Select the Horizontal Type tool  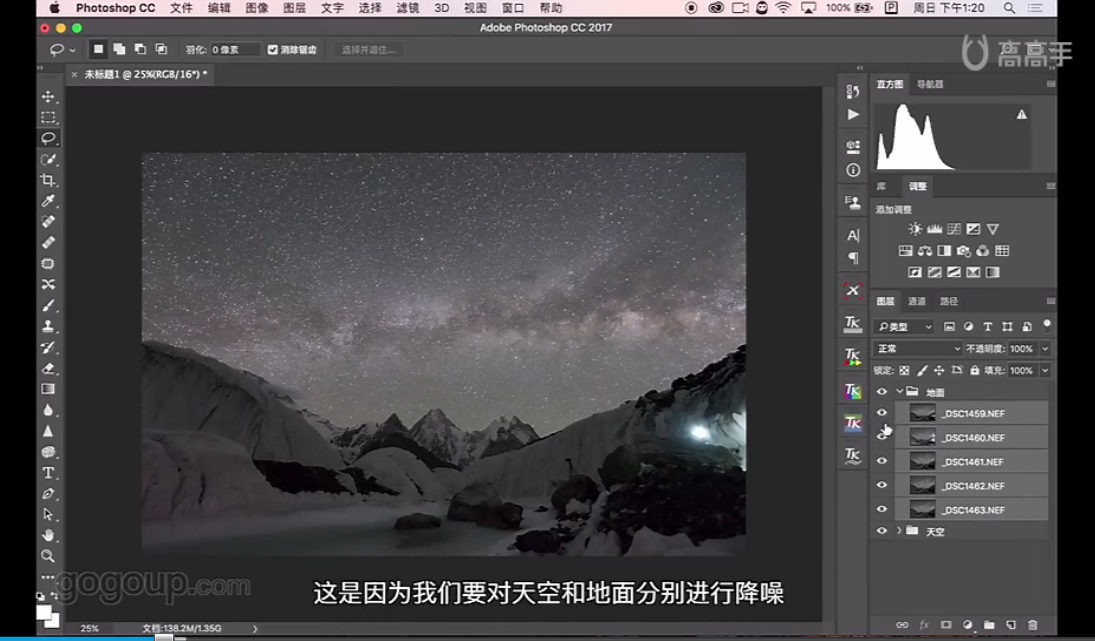pos(47,473)
